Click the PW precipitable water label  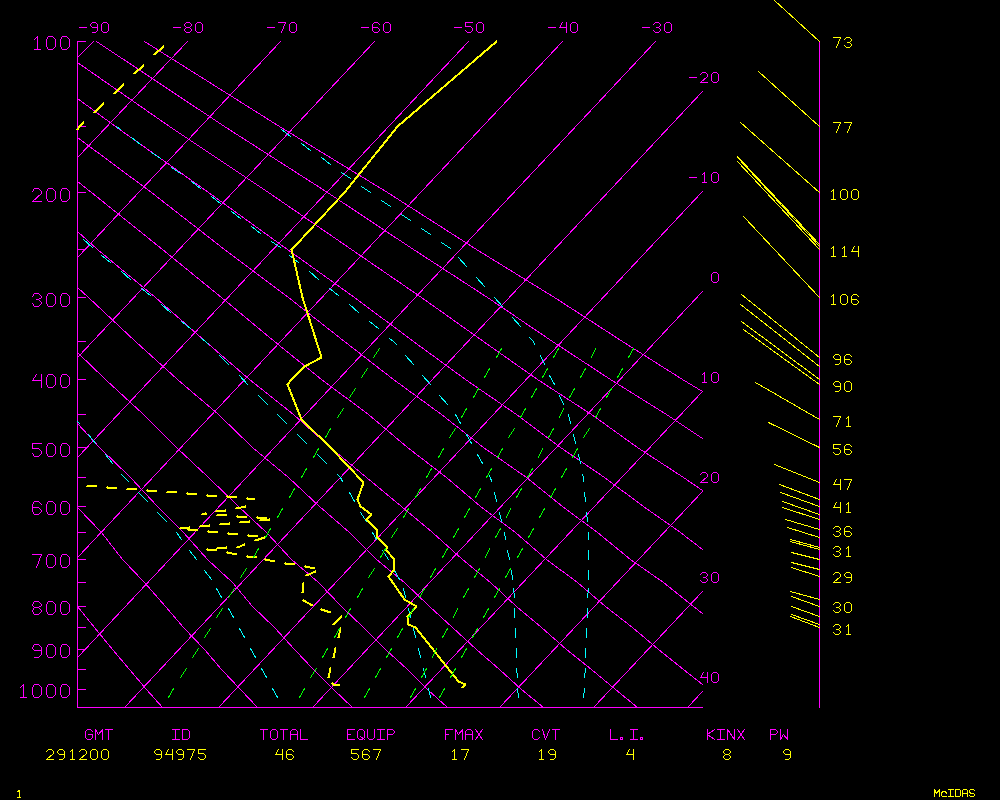[778, 735]
